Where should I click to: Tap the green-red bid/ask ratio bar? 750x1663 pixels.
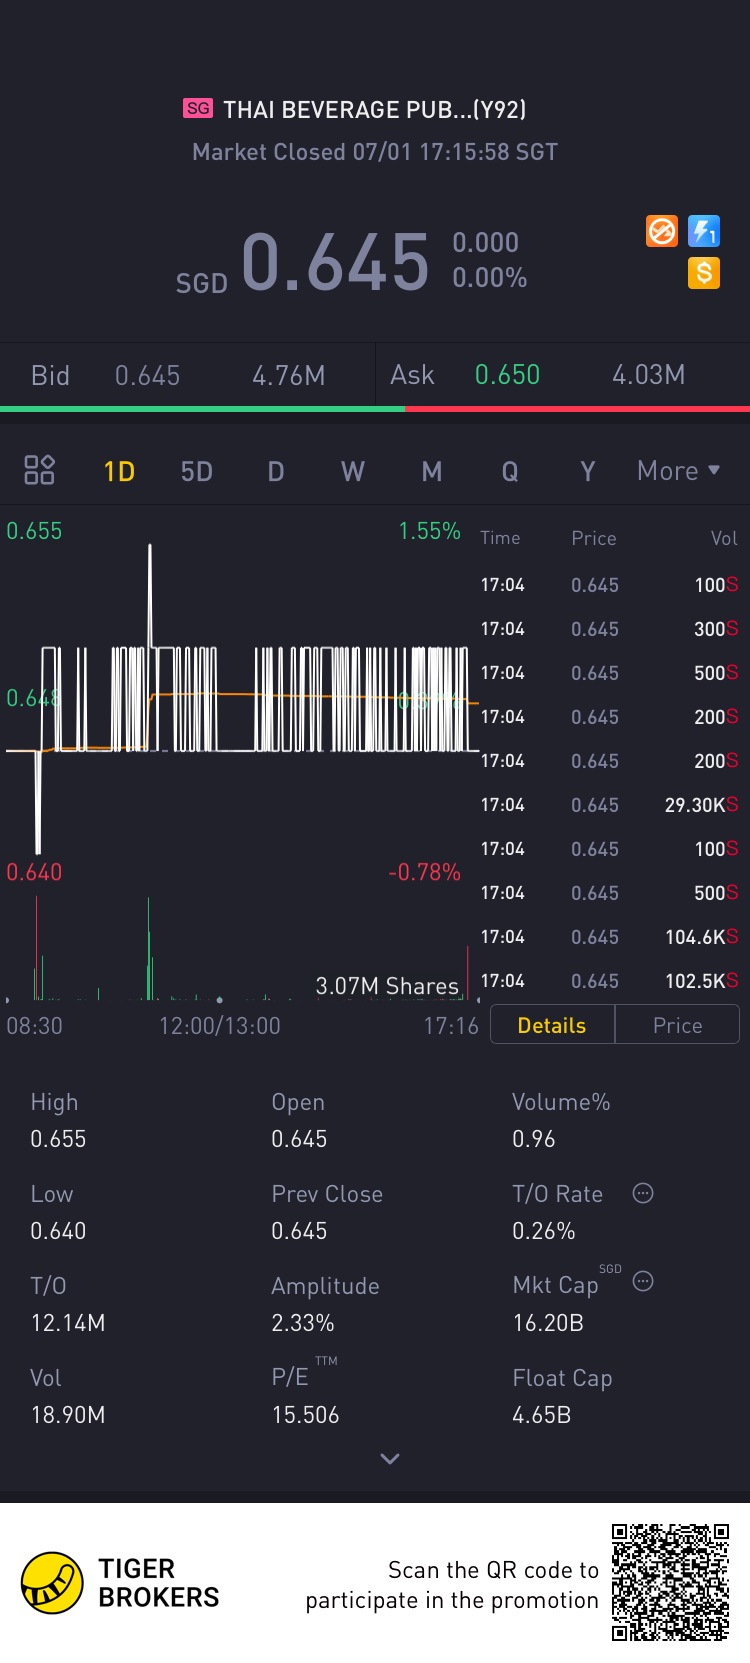point(375,408)
